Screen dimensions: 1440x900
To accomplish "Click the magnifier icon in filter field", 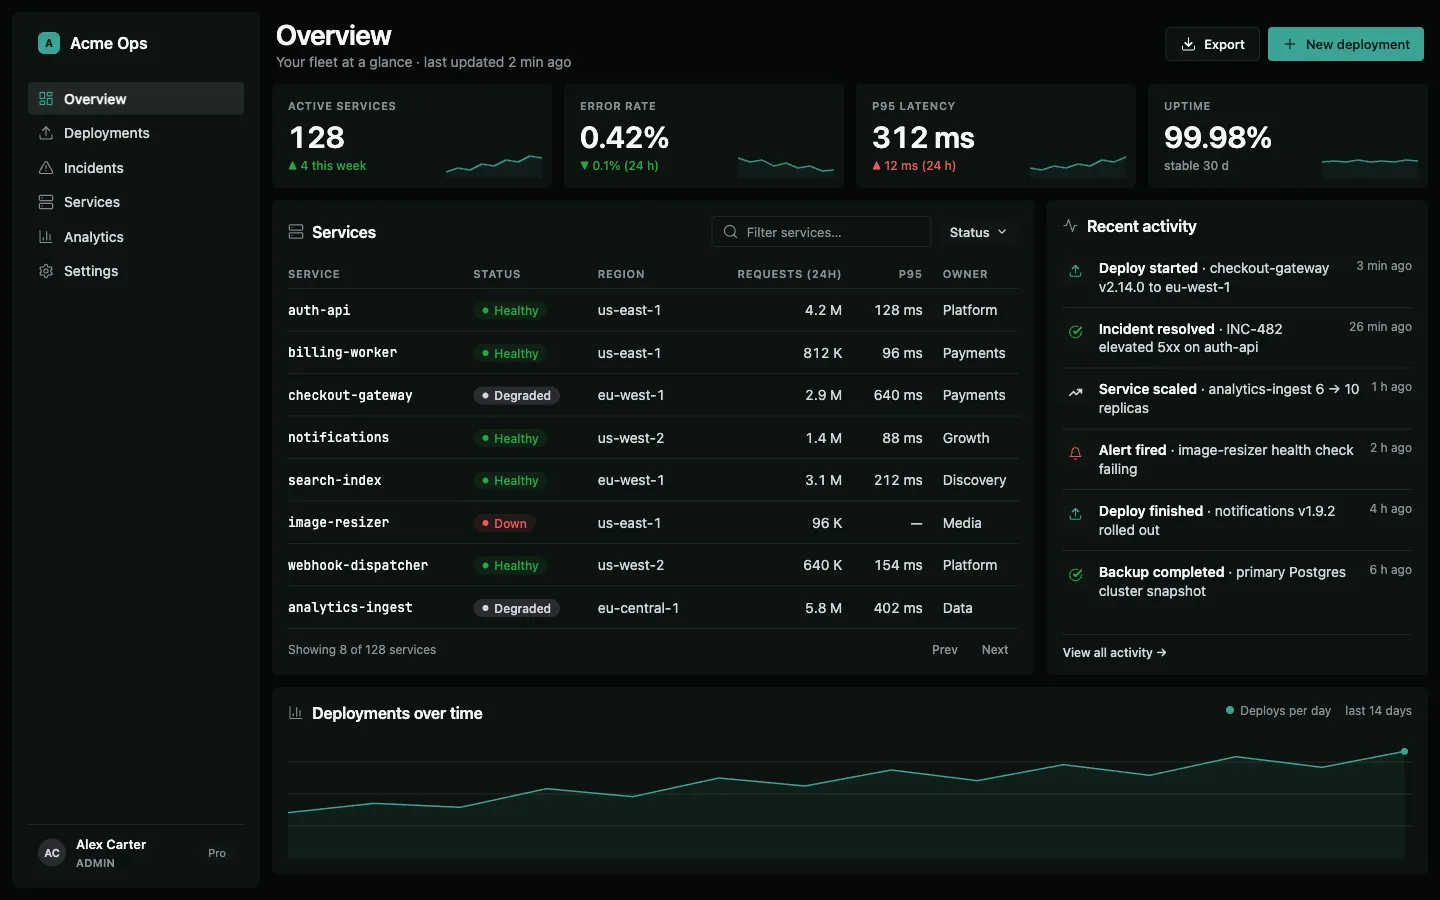I will 731,232.
